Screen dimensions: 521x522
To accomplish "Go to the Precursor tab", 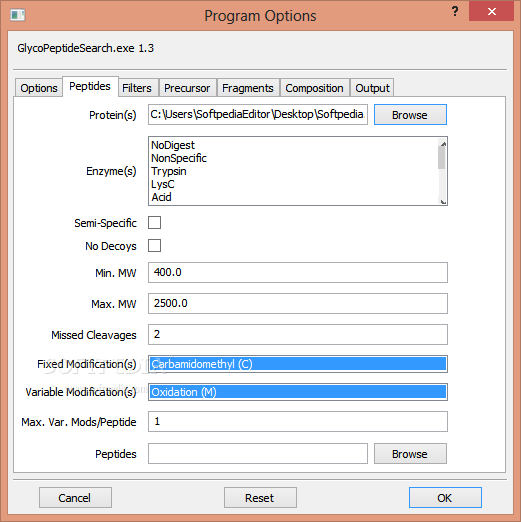I will pyautogui.click(x=187, y=88).
